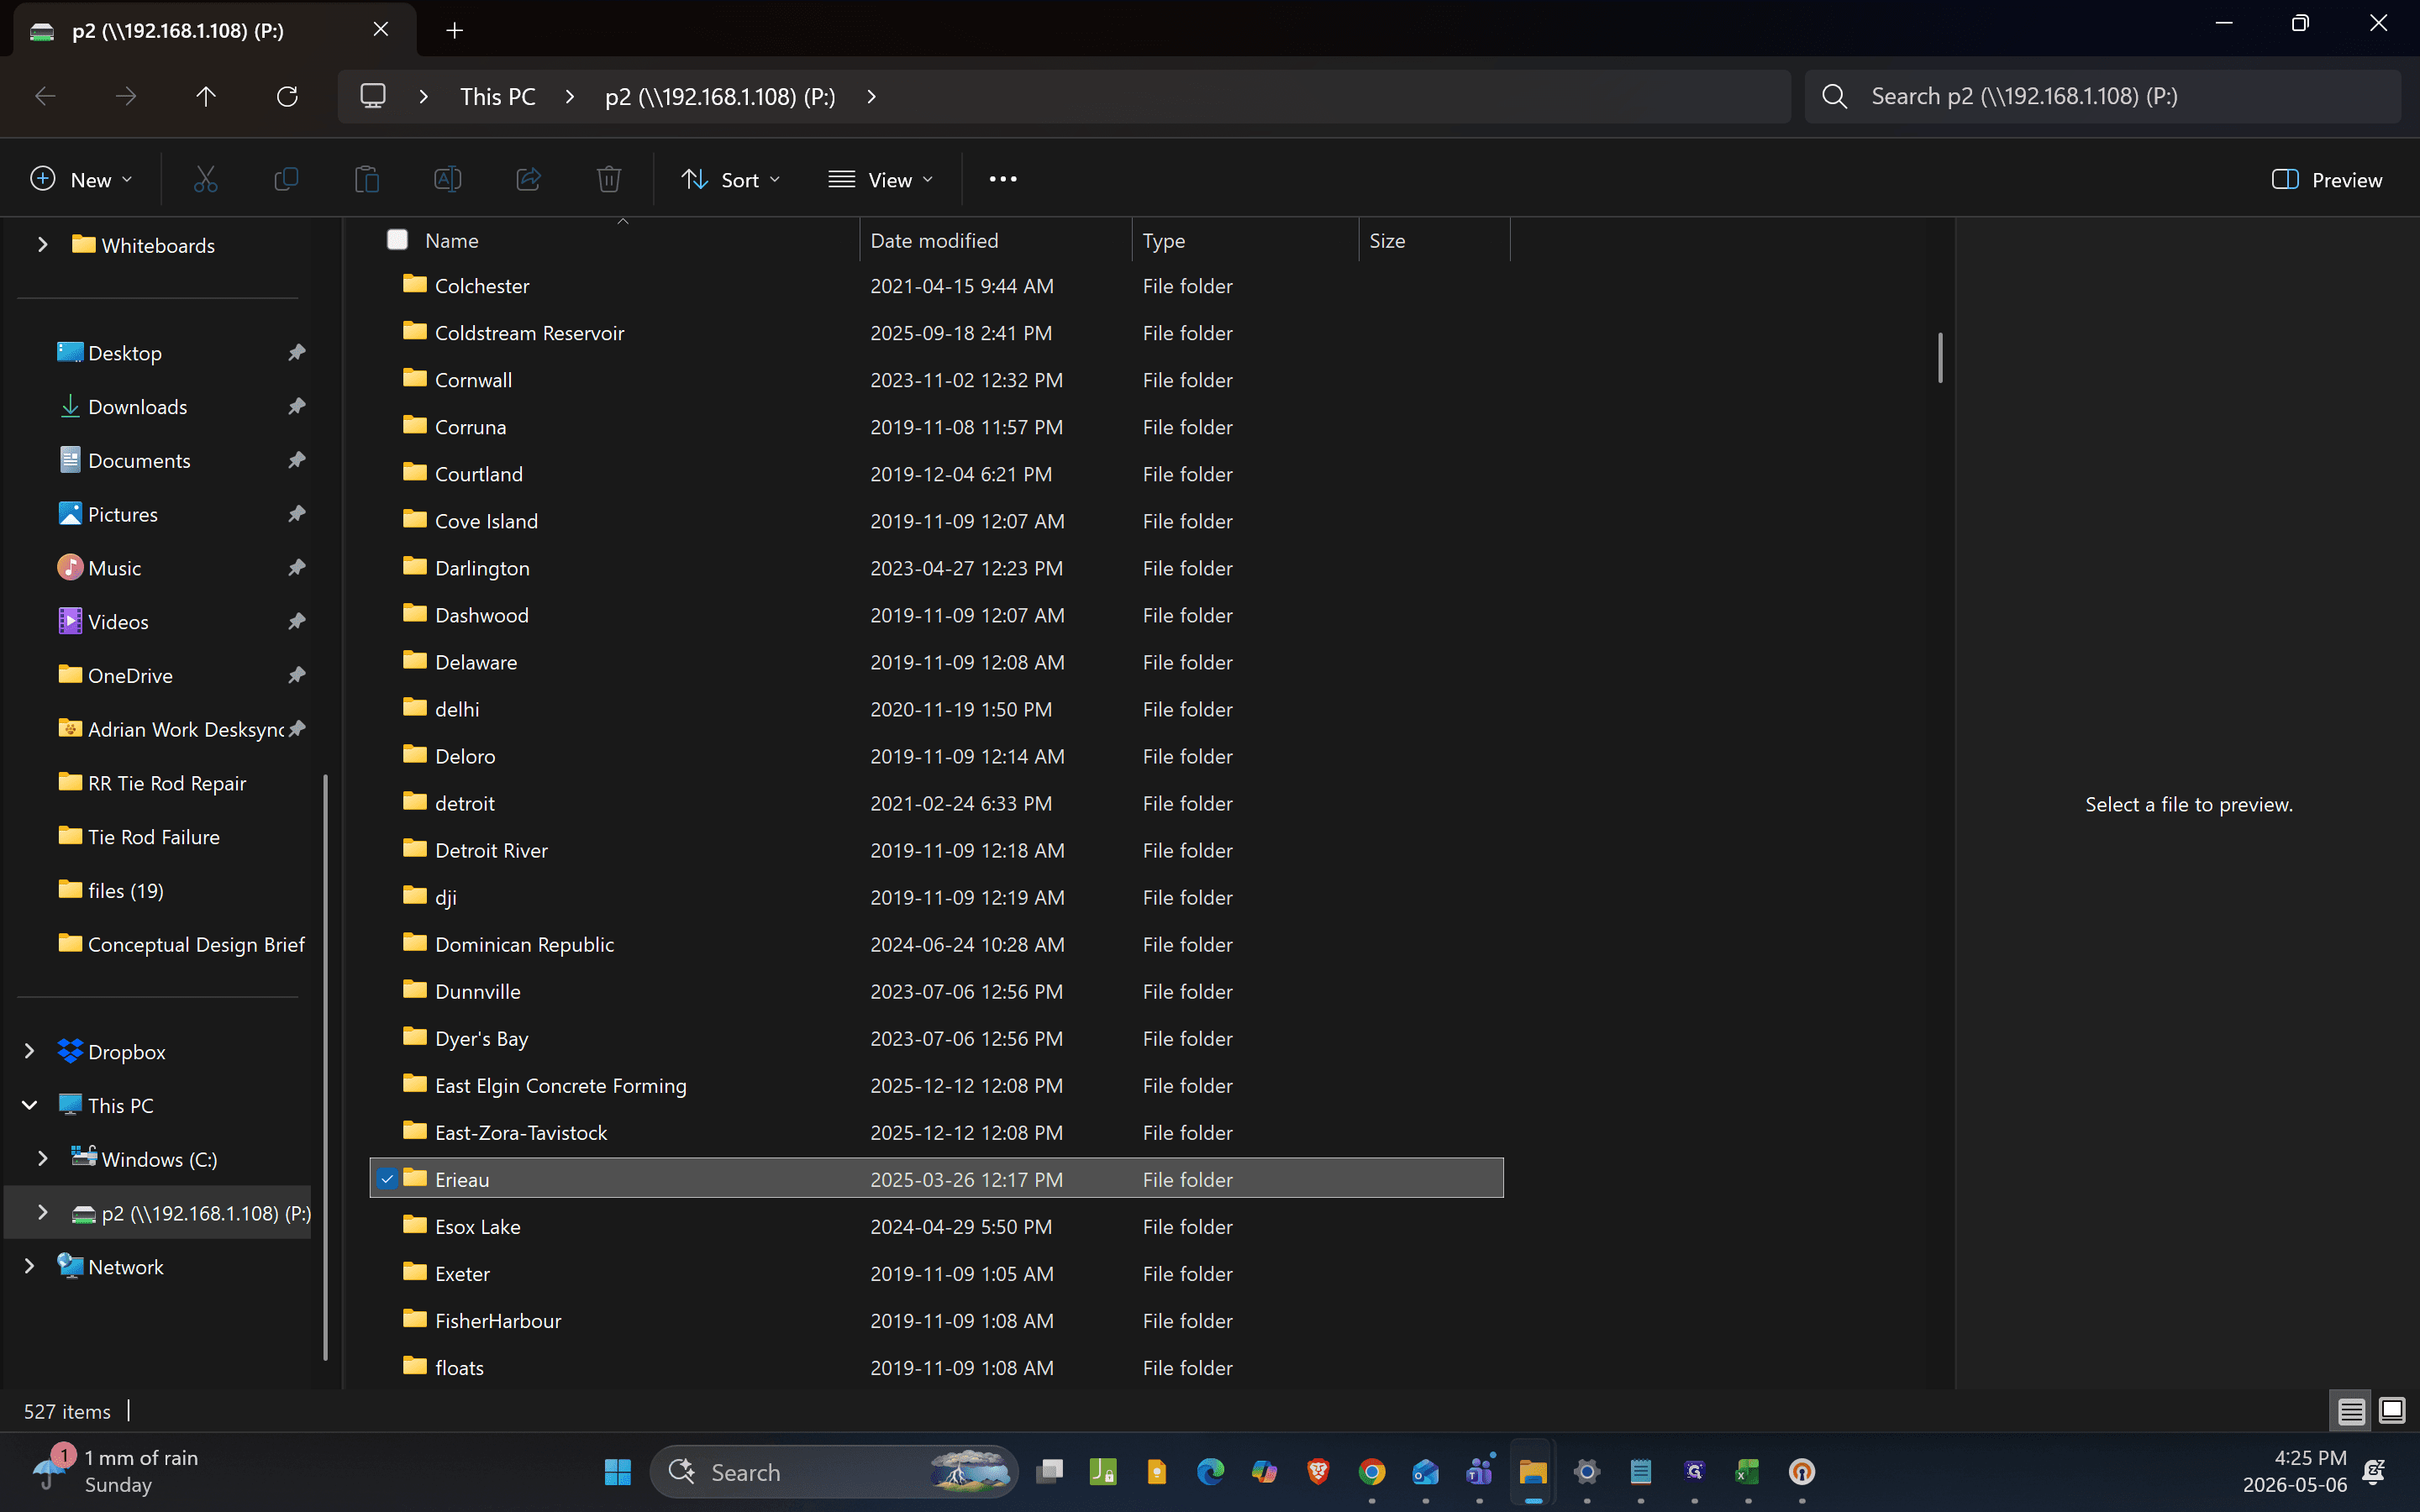
Task: Click the Rename icon in toolbar
Action: 447,180
